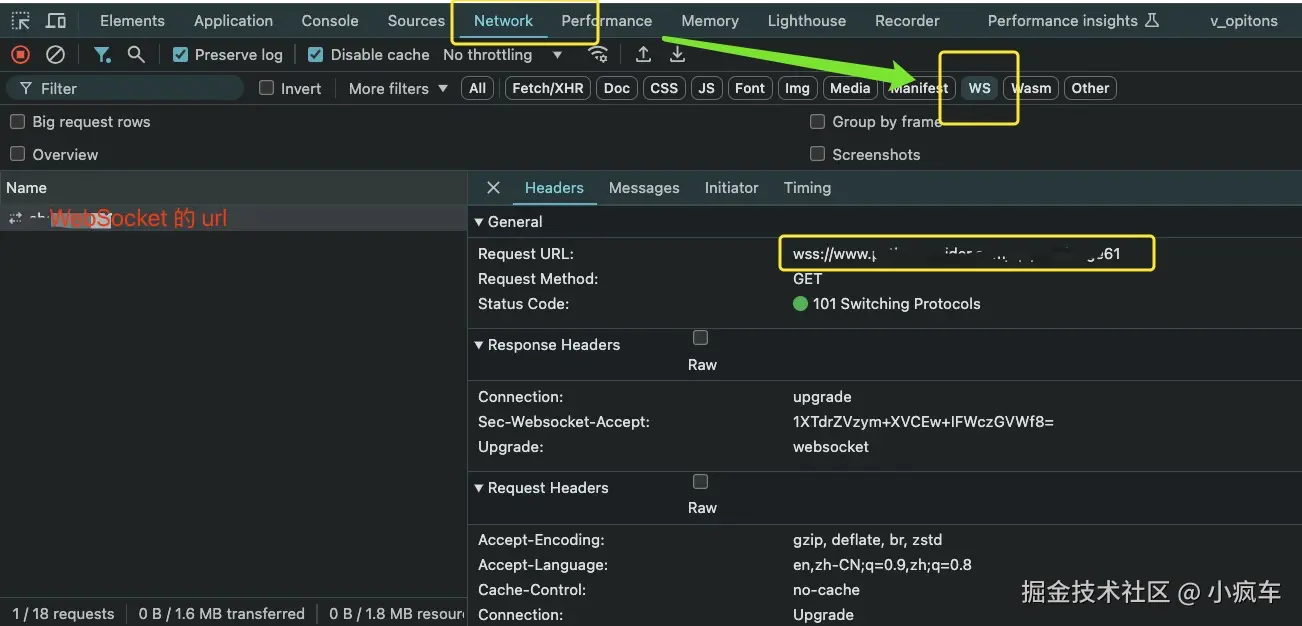Filter requests by Wasm type
Image resolution: width=1302 pixels, height=626 pixels.
tap(1031, 88)
